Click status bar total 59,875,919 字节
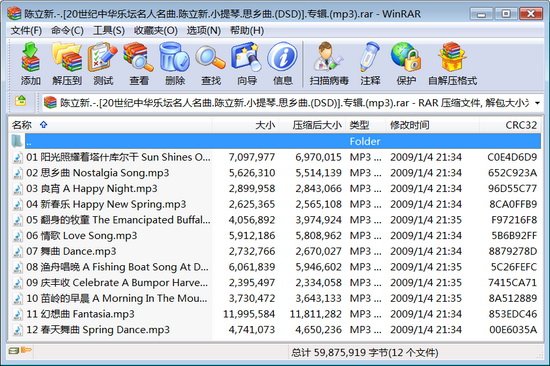 [x=340, y=352]
